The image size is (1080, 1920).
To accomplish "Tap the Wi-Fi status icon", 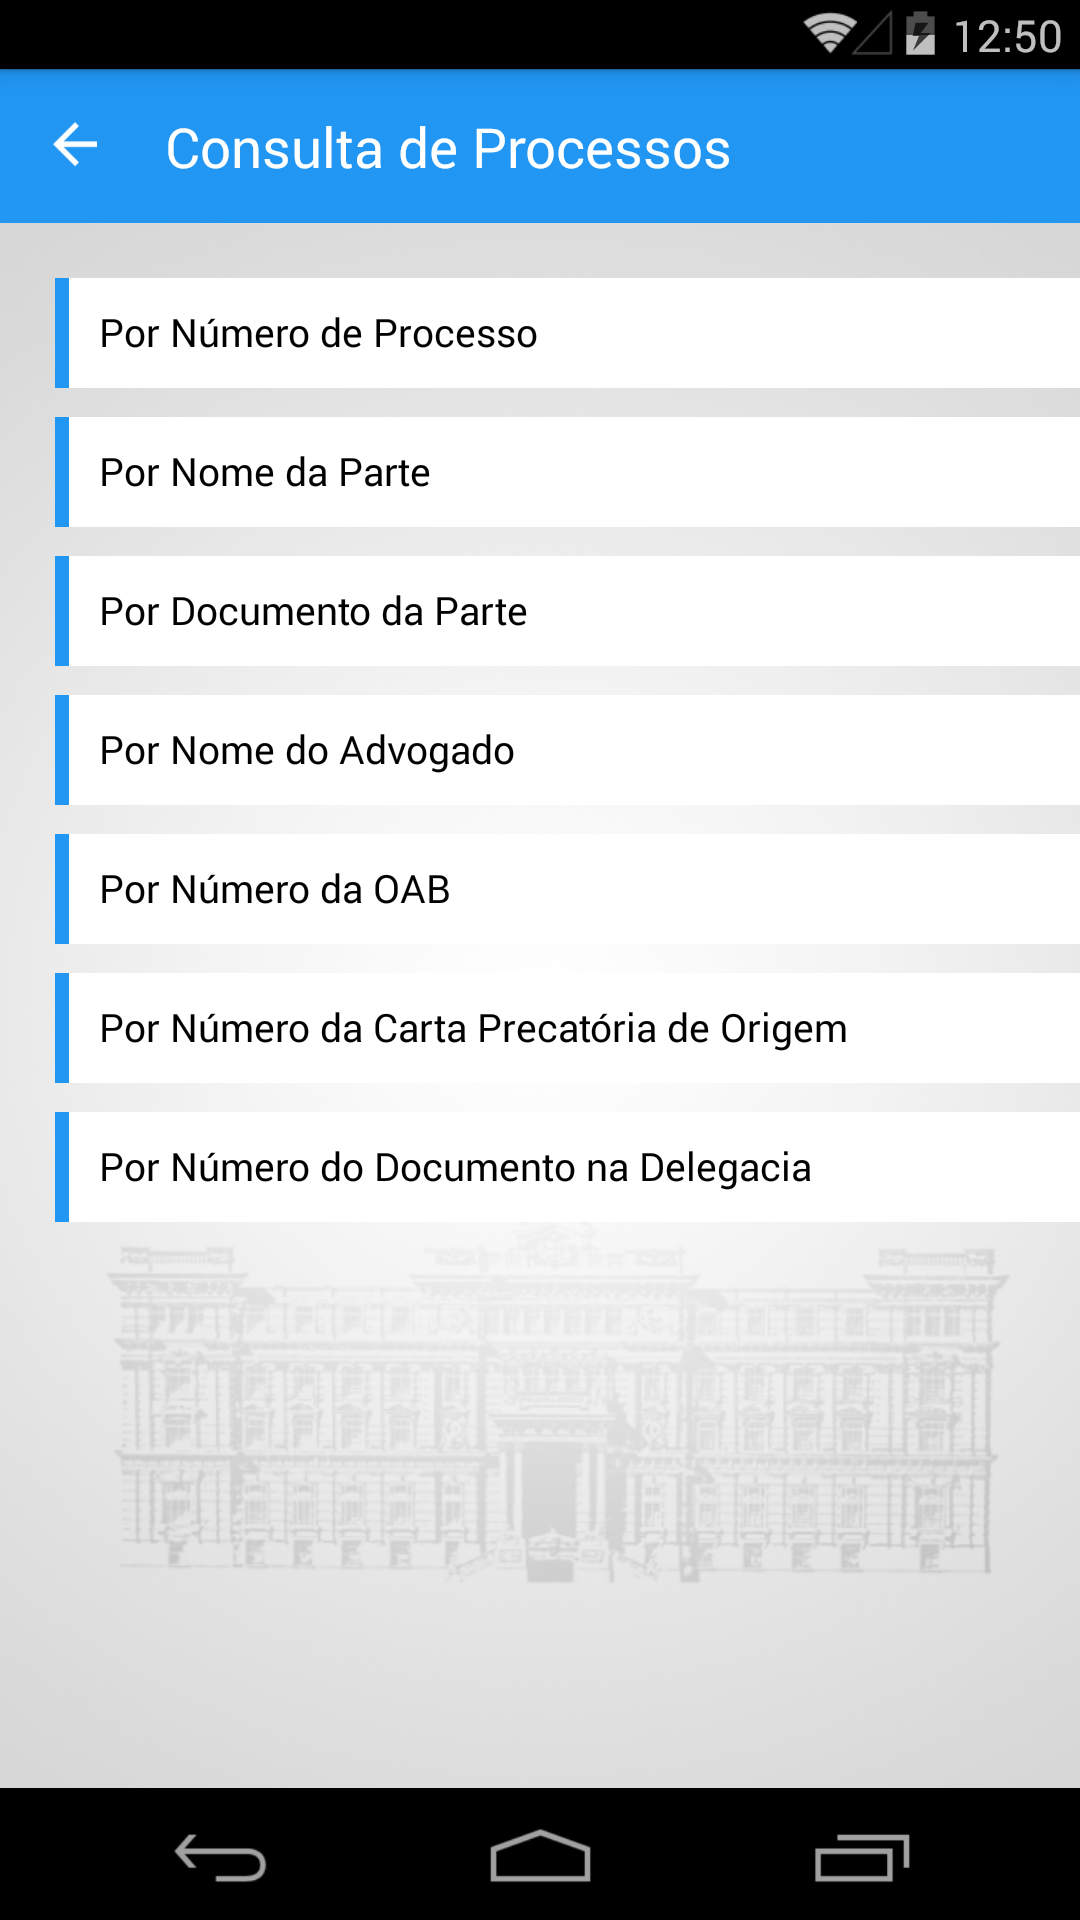I will coord(828,34).
